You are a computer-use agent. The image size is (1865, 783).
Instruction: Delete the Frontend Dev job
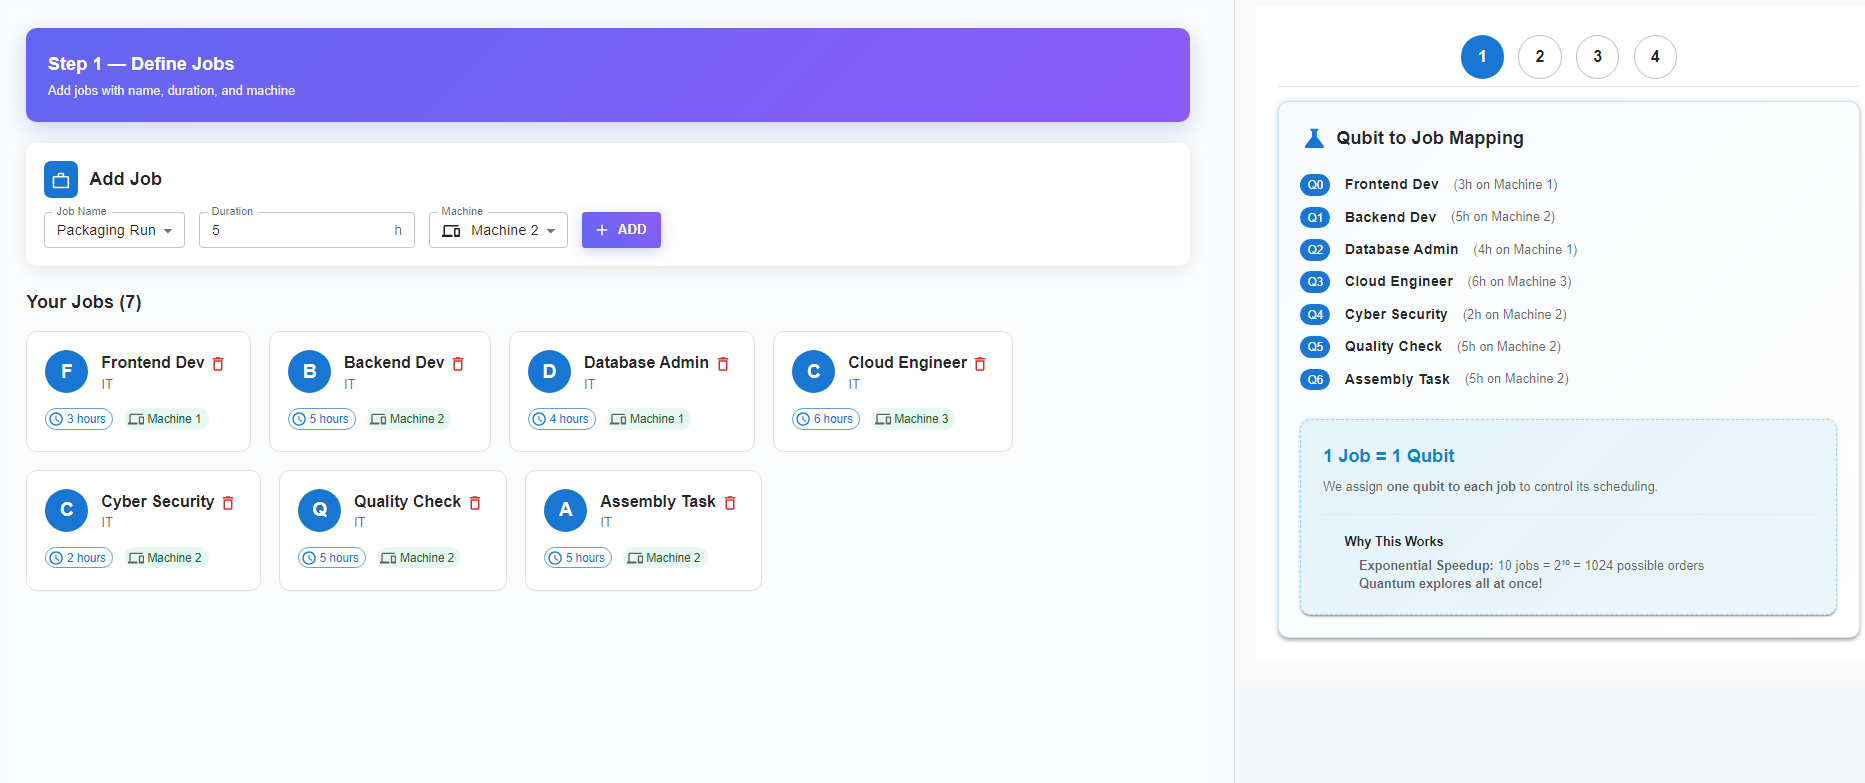pos(218,364)
